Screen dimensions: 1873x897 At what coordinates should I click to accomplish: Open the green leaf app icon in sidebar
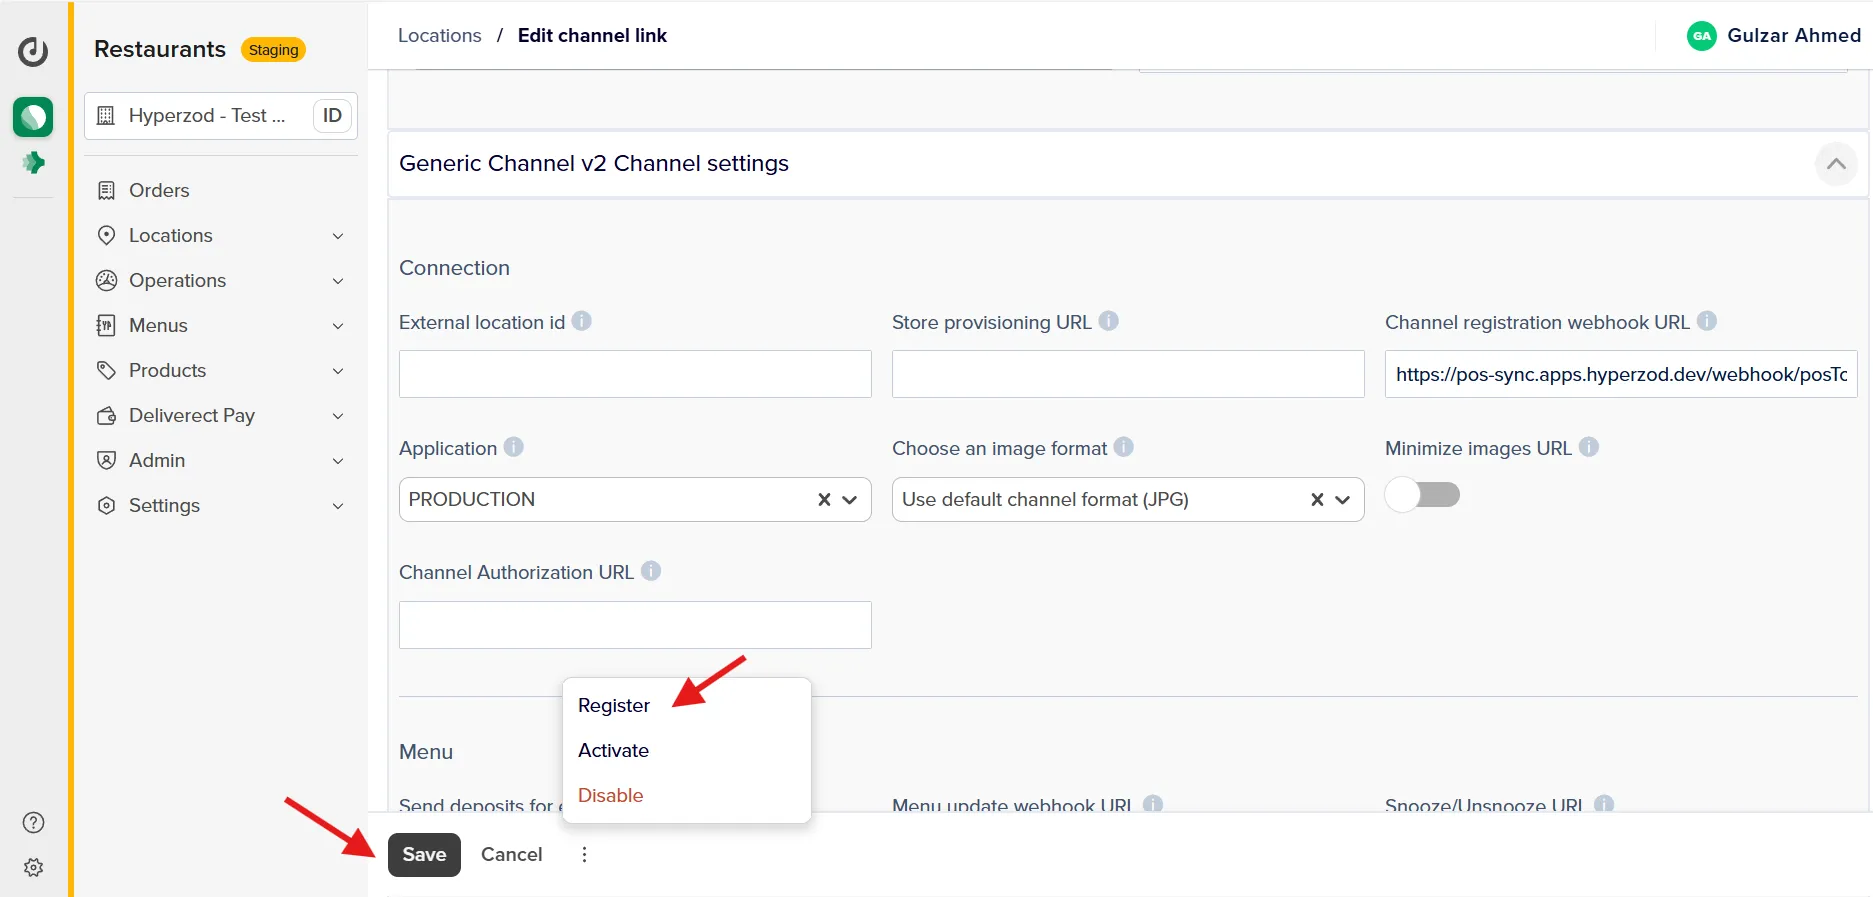[33, 117]
